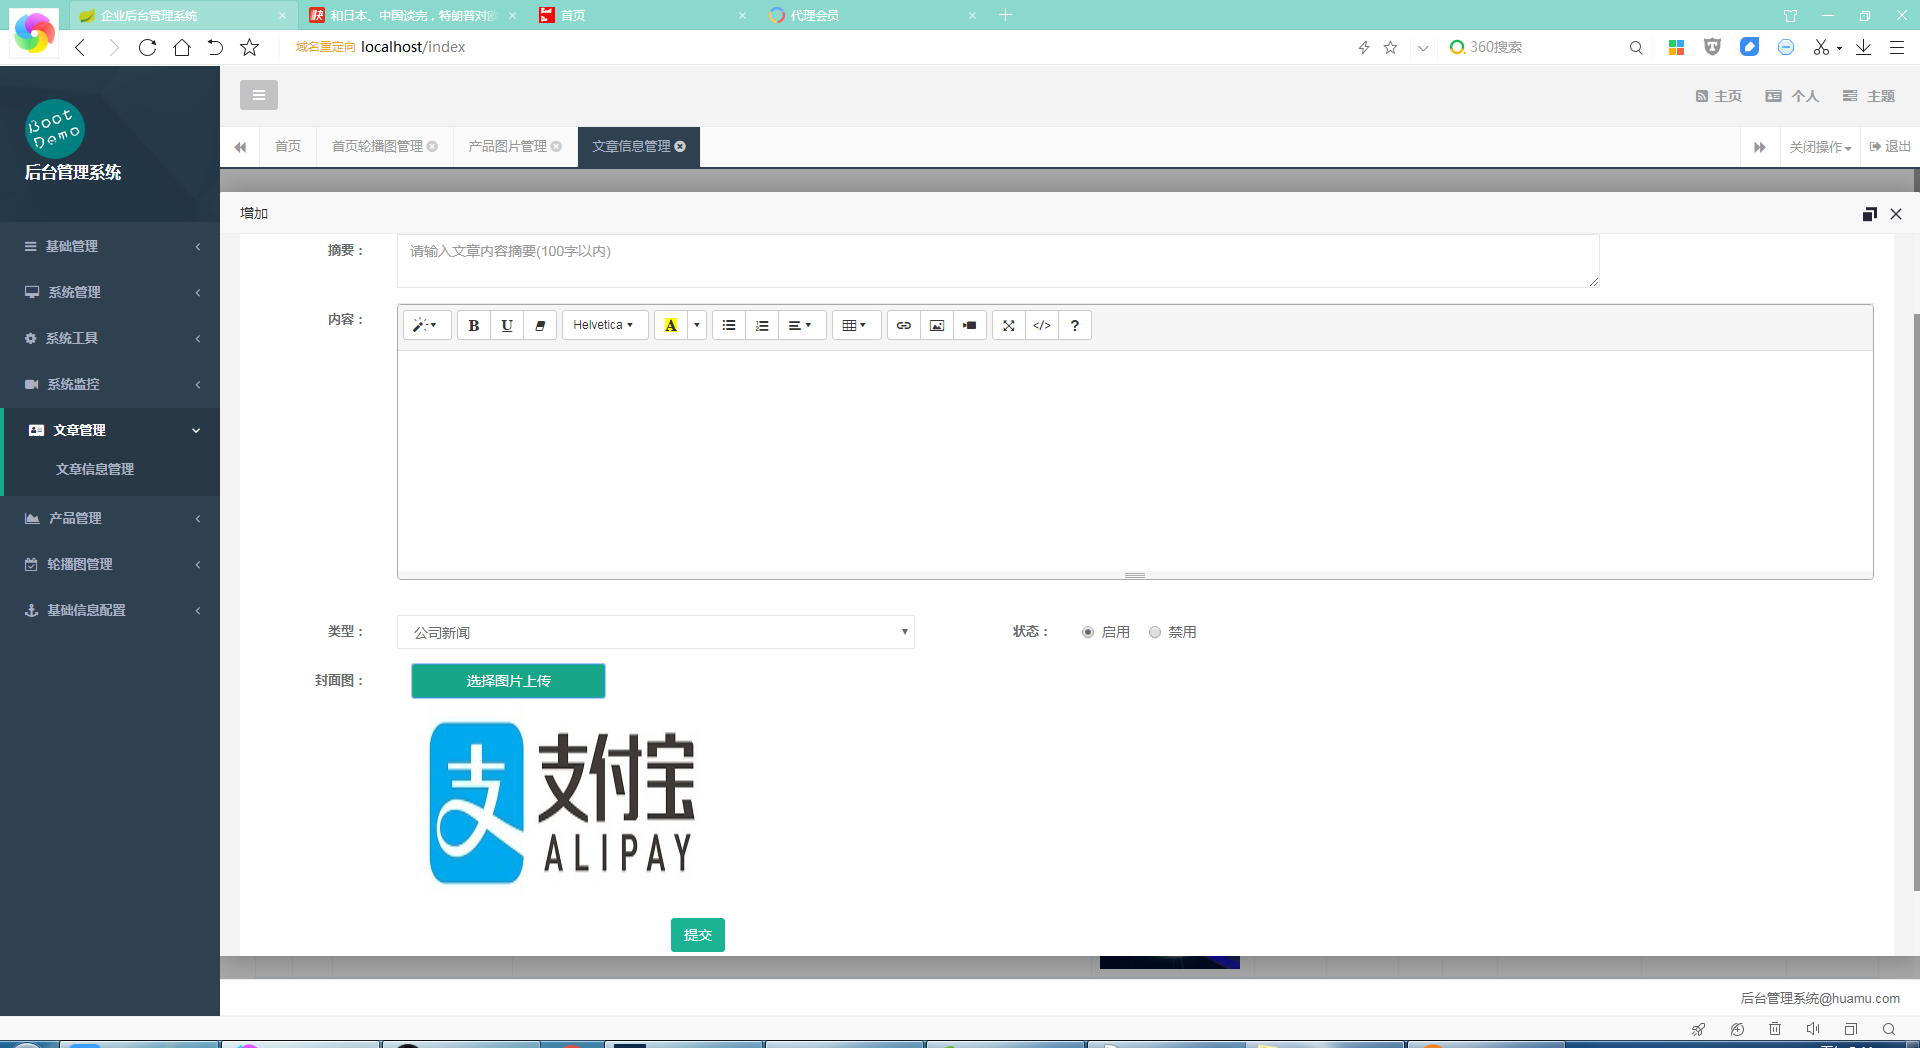Image resolution: width=1920 pixels, height=1048 pixels.
Task: Open the 类型 combo box showing 公司新闻
Action: [x=656, y=632]
